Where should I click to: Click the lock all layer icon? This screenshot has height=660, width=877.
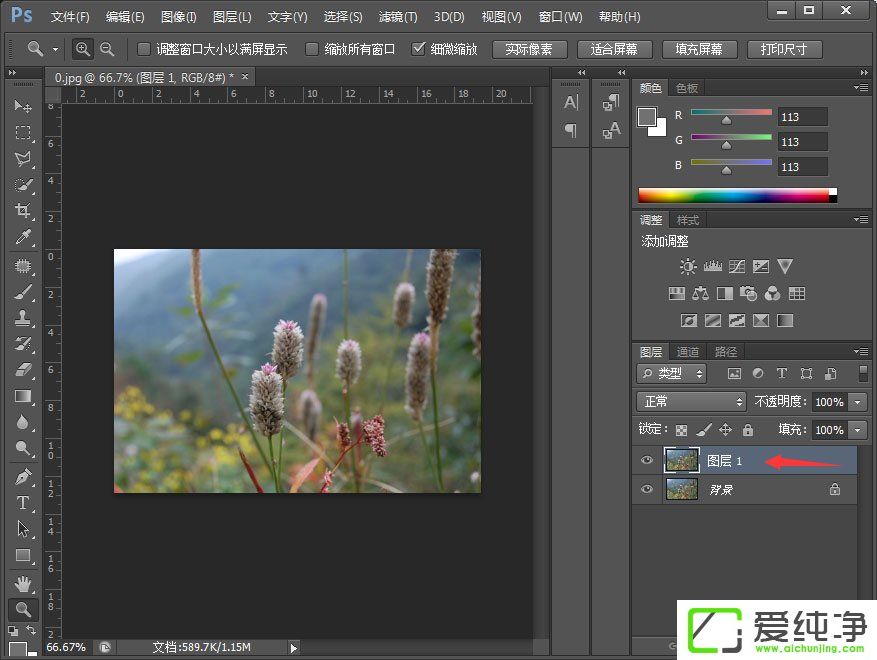(747, 430)
